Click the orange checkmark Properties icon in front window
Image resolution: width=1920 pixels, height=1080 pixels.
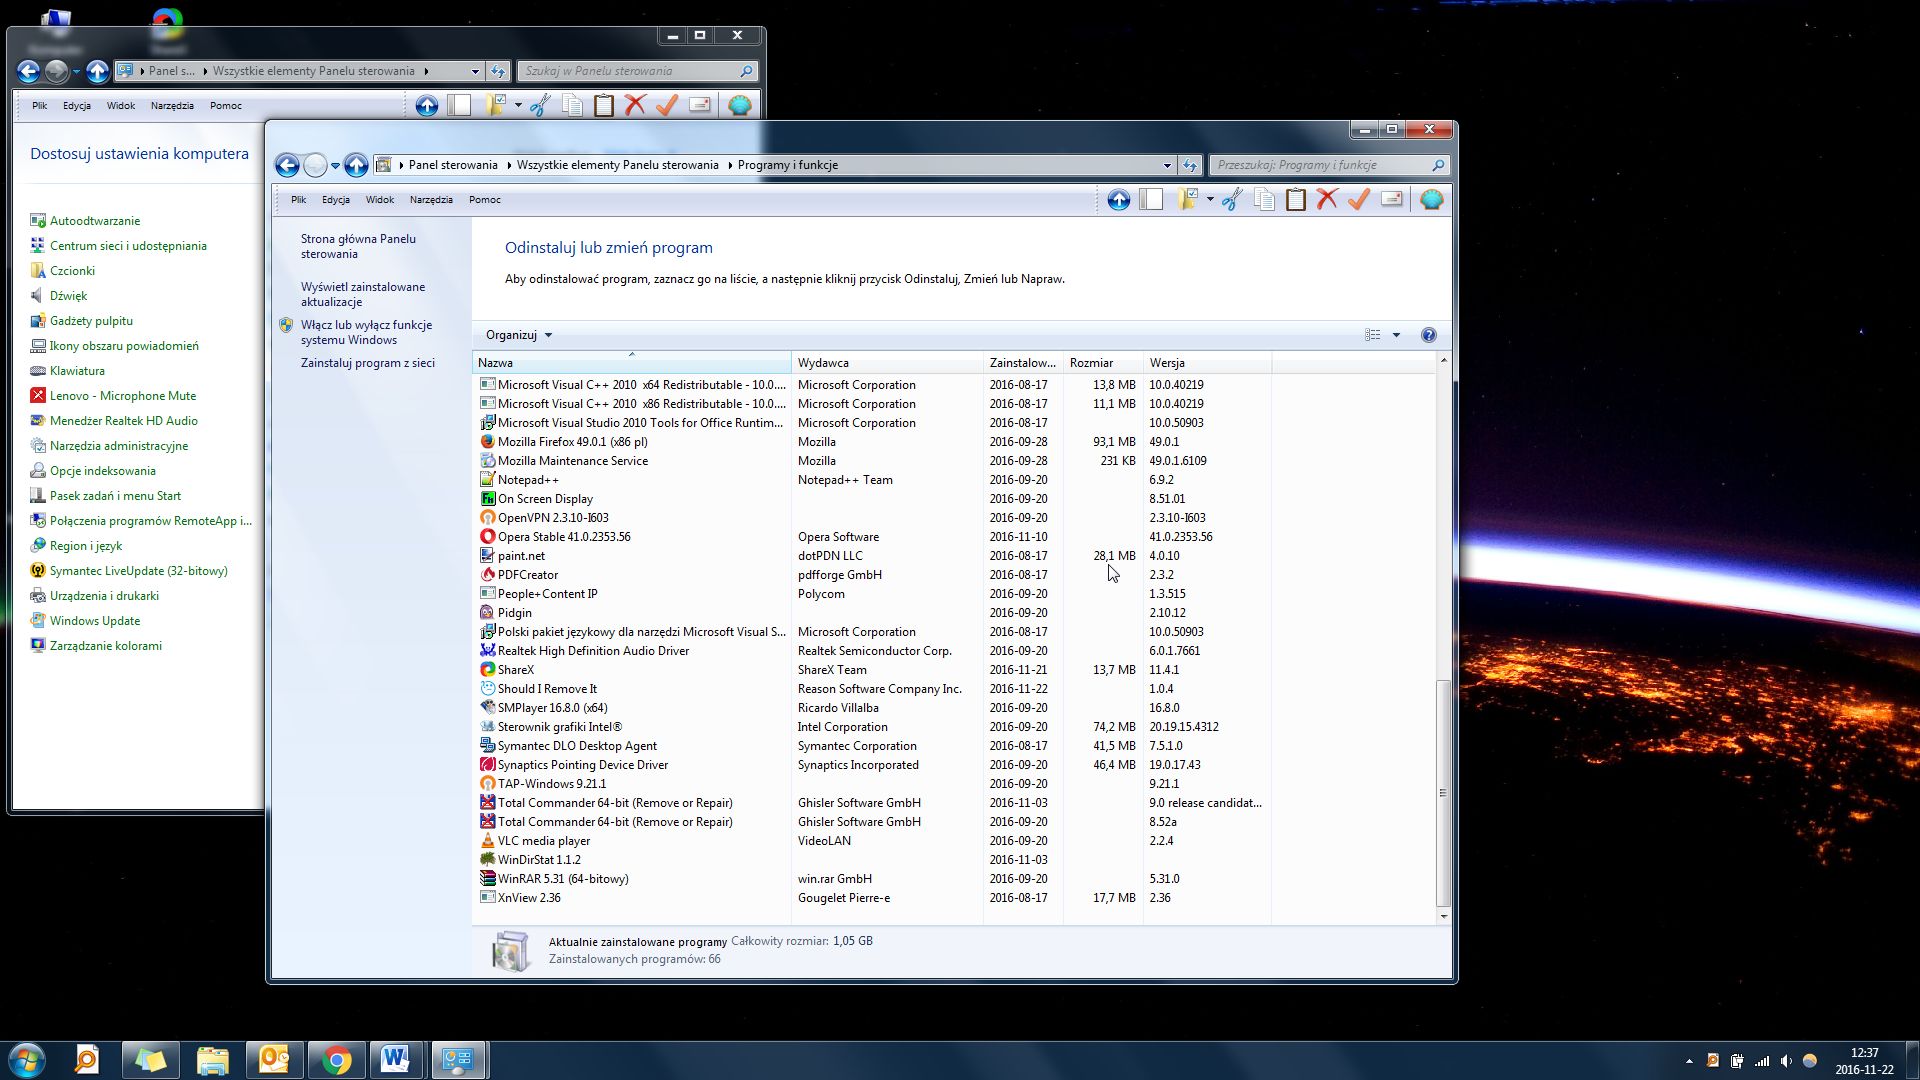(x=1359, y=200)
